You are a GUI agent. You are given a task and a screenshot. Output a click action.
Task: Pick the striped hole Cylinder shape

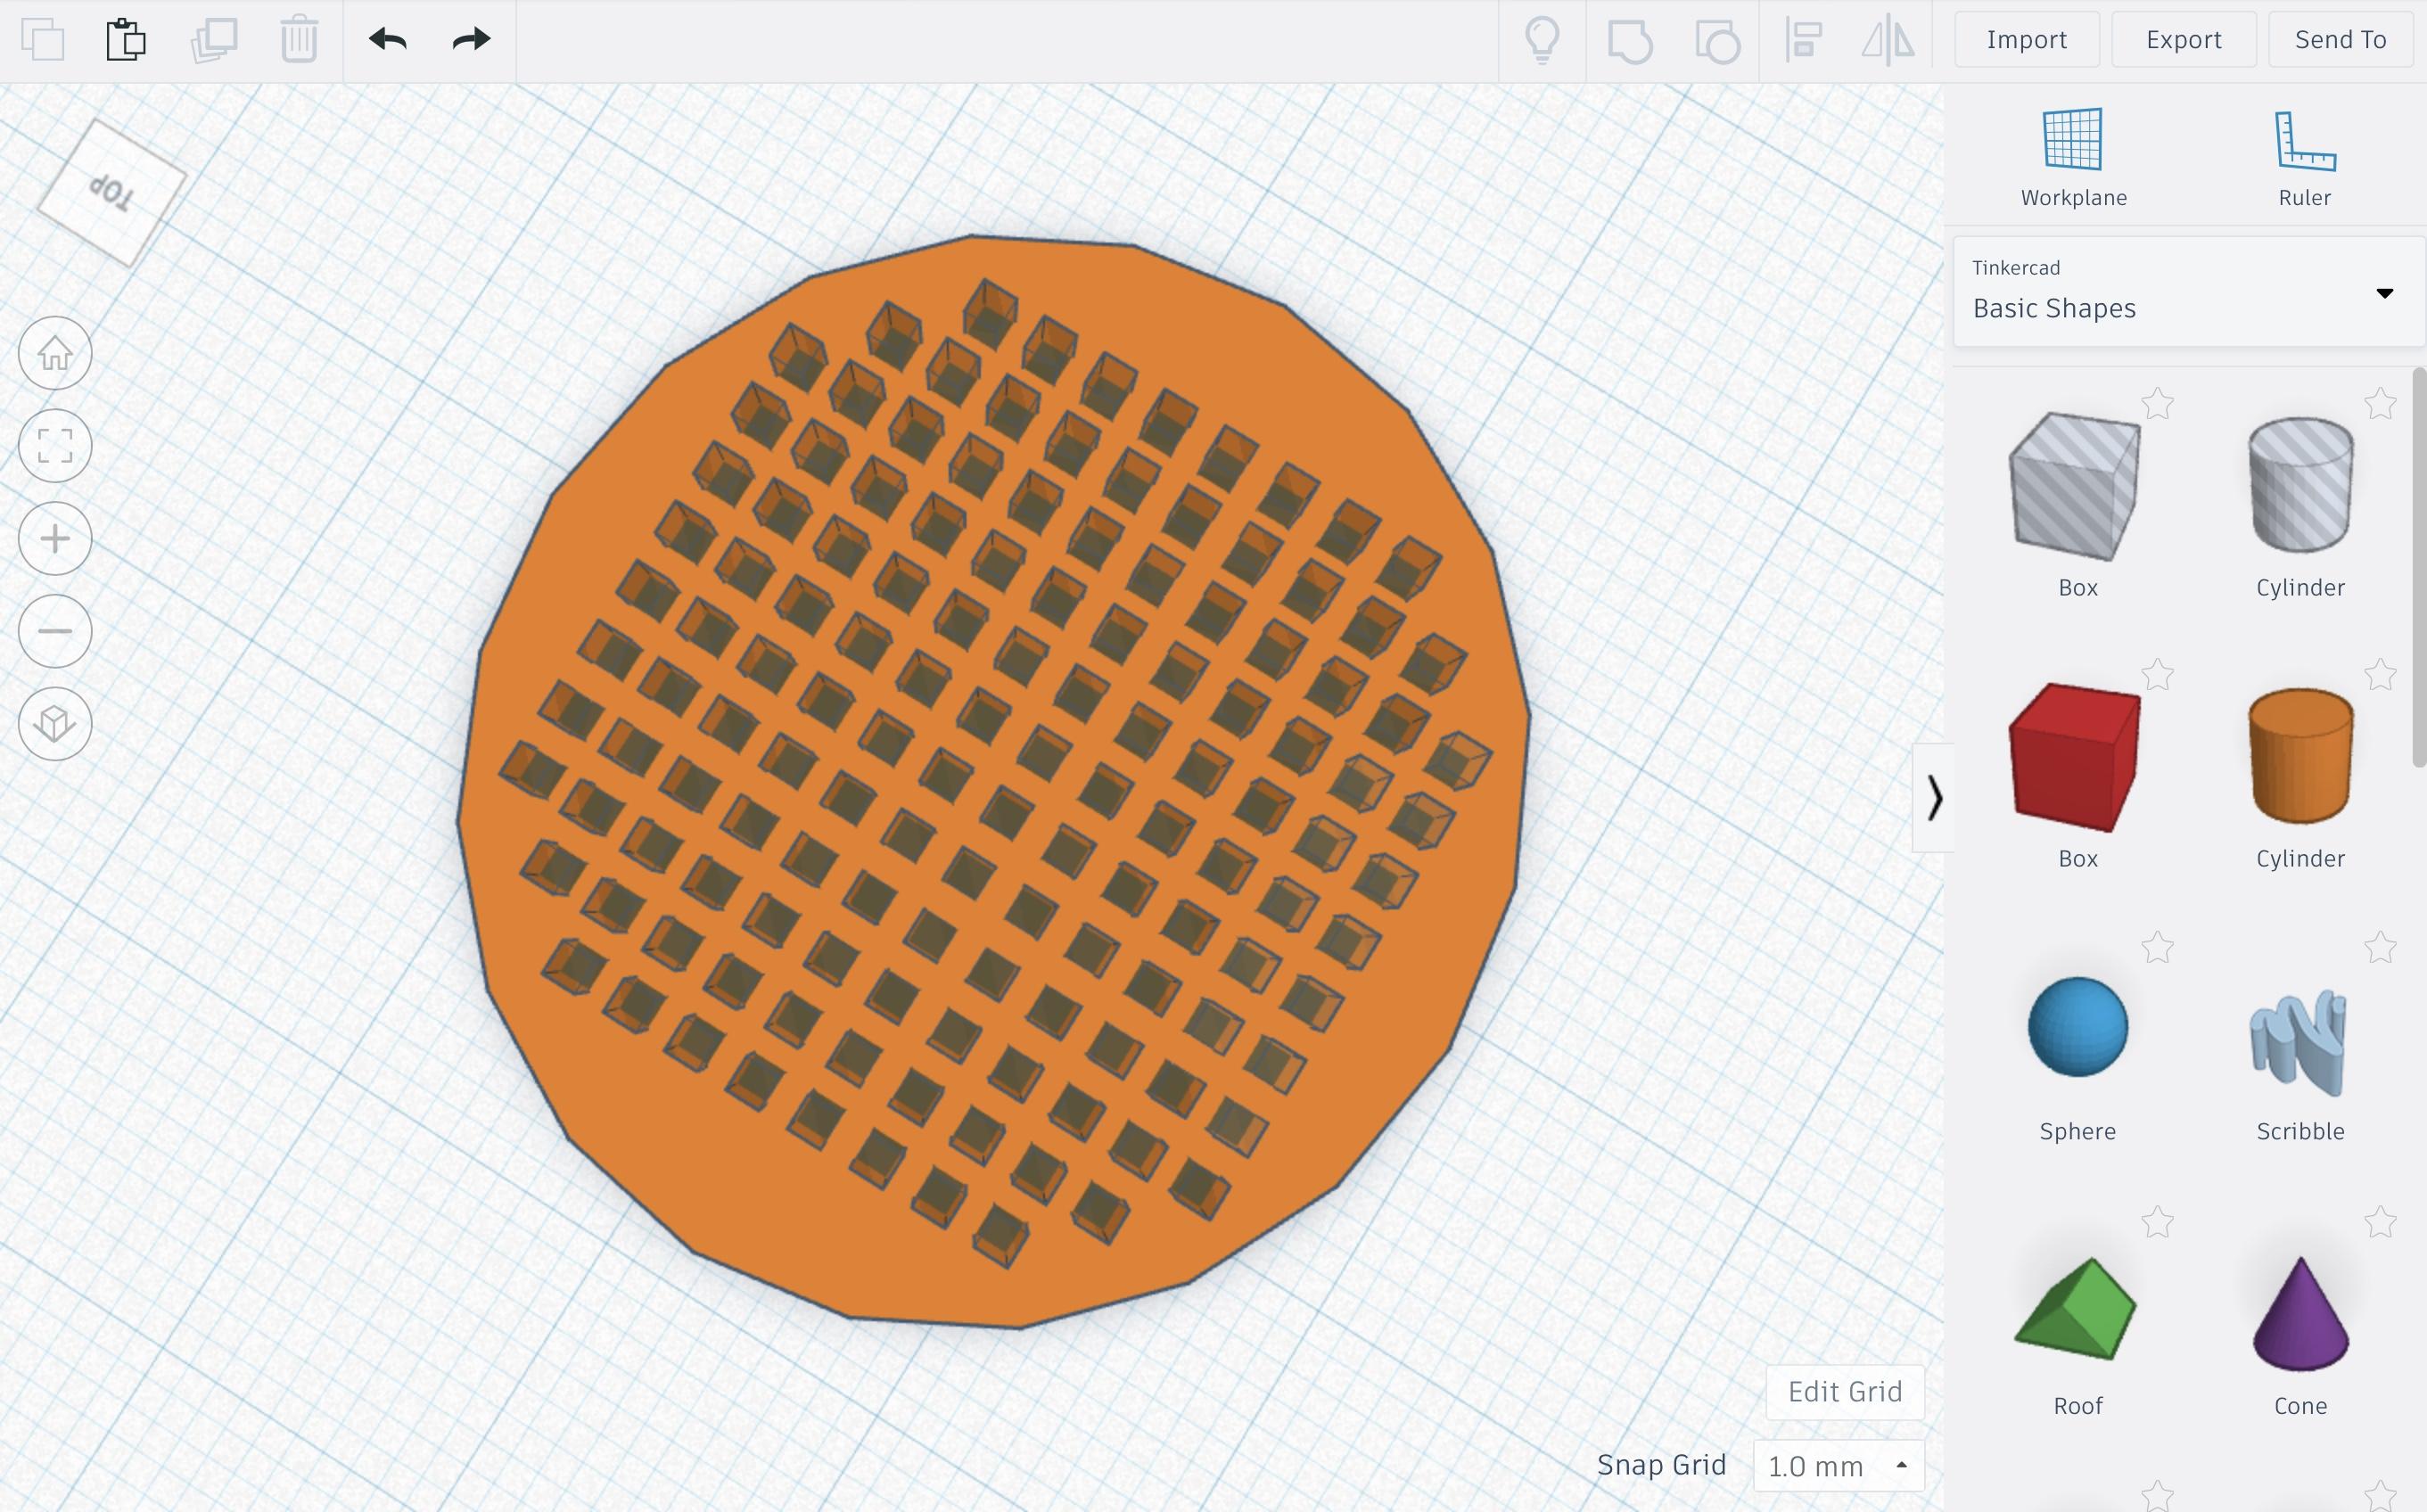(x=2300, y=486)
